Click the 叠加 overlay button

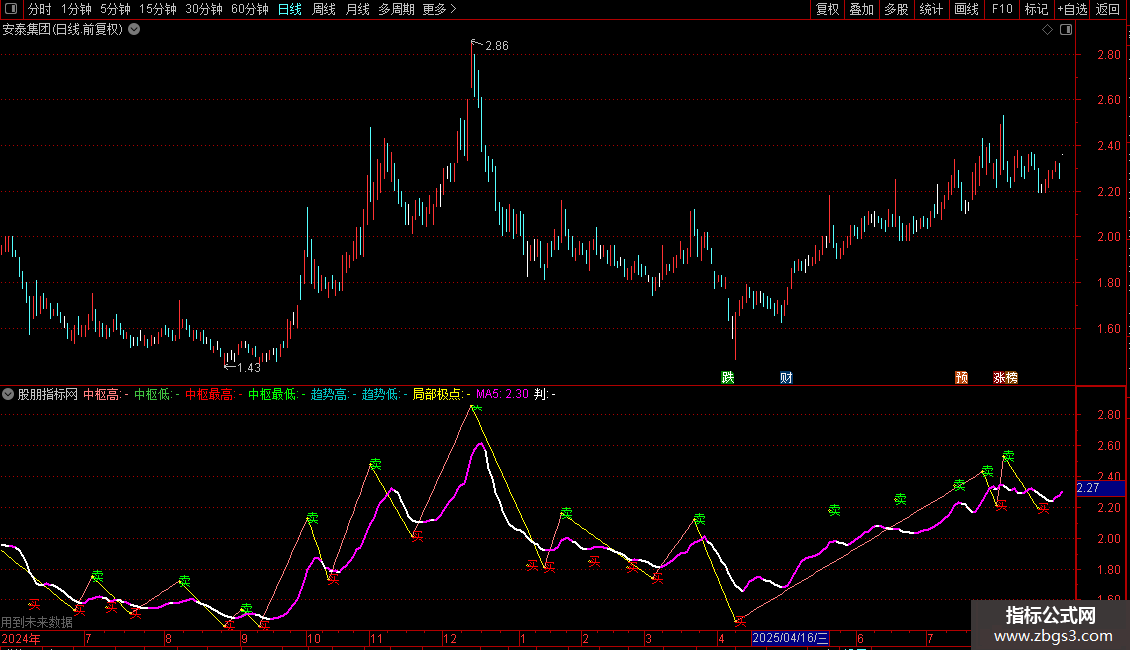tap(861, 9)
